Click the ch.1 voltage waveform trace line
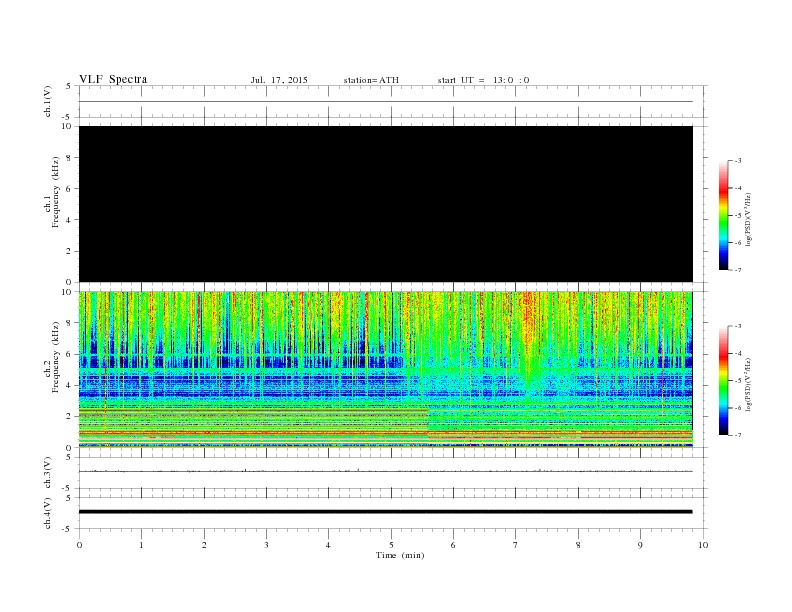The width and height of the screenshot is (792, 612). [x=386, y=101]
